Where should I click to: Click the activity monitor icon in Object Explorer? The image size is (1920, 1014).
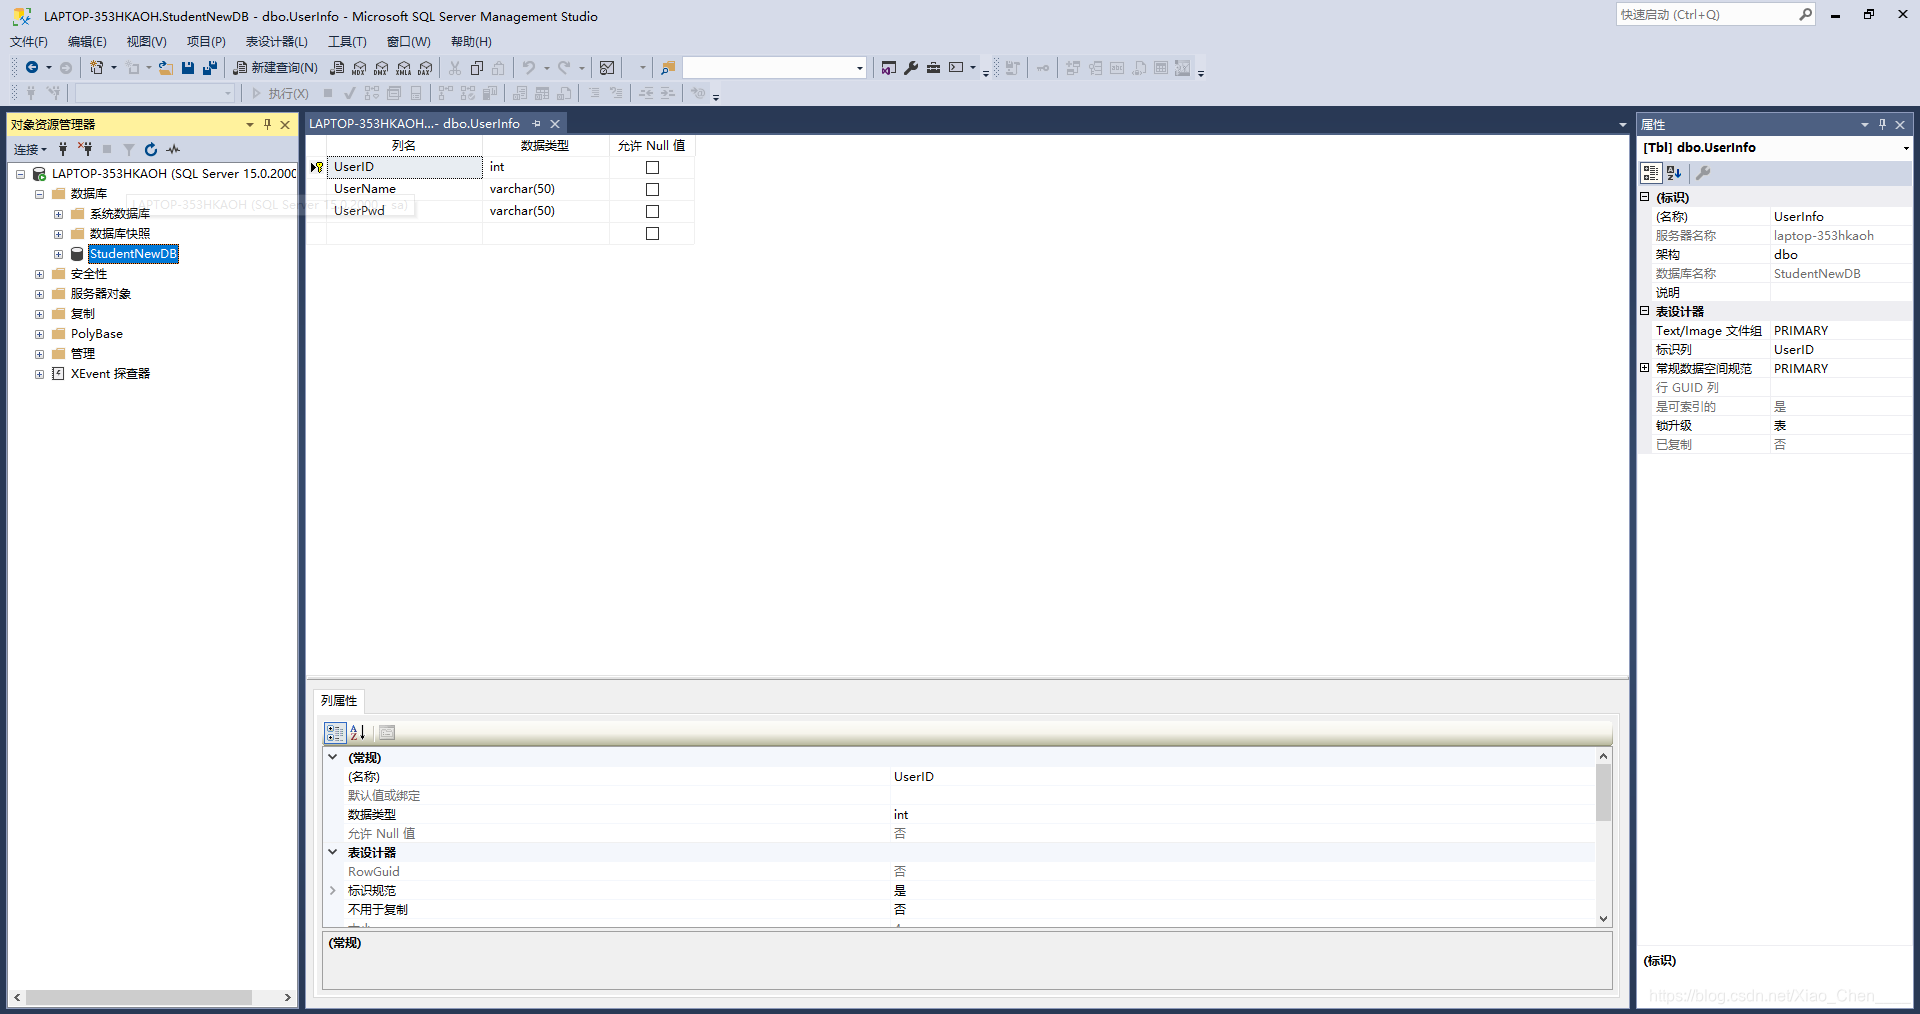coord(173,149)
